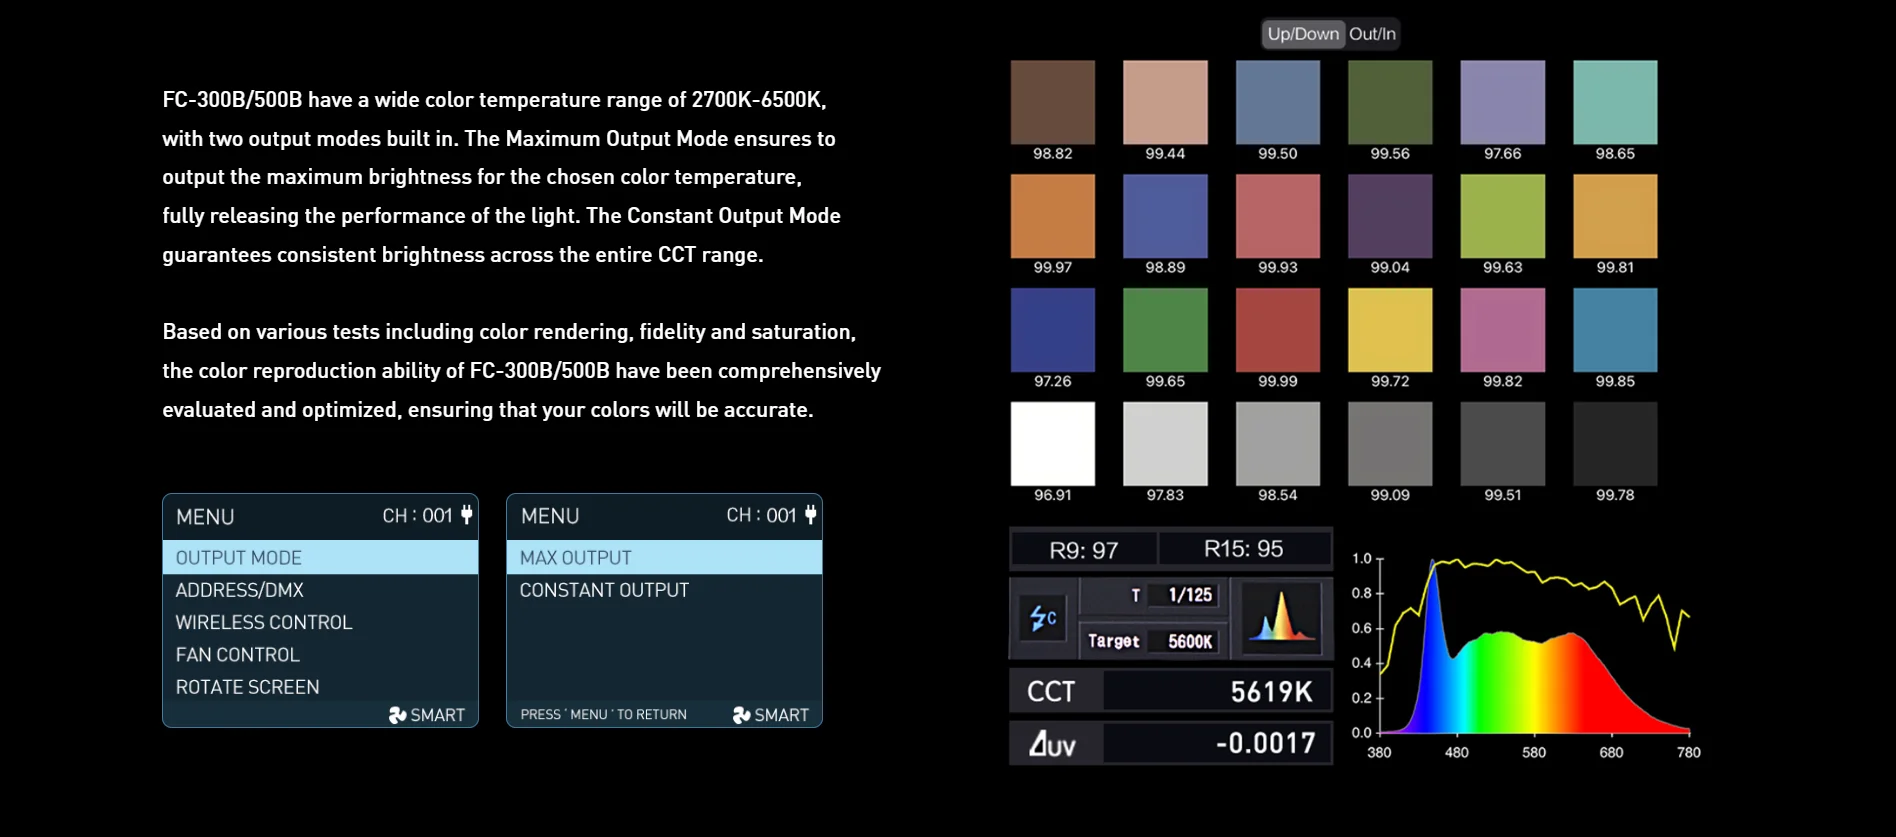
Task: Click the light gray swatch labeled 97.83
Action: click(1165, 444)
